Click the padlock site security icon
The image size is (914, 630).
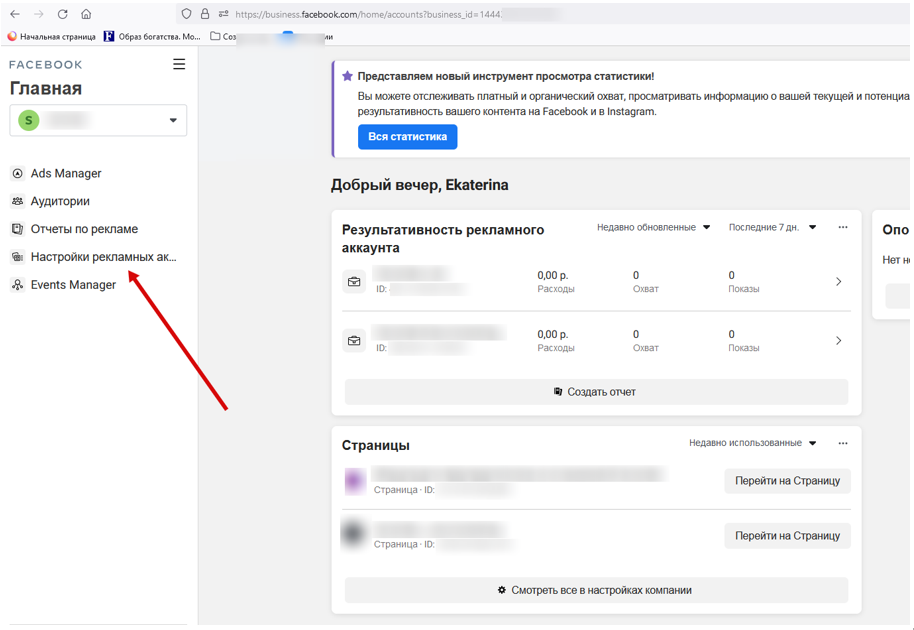(x=205, y=14)
